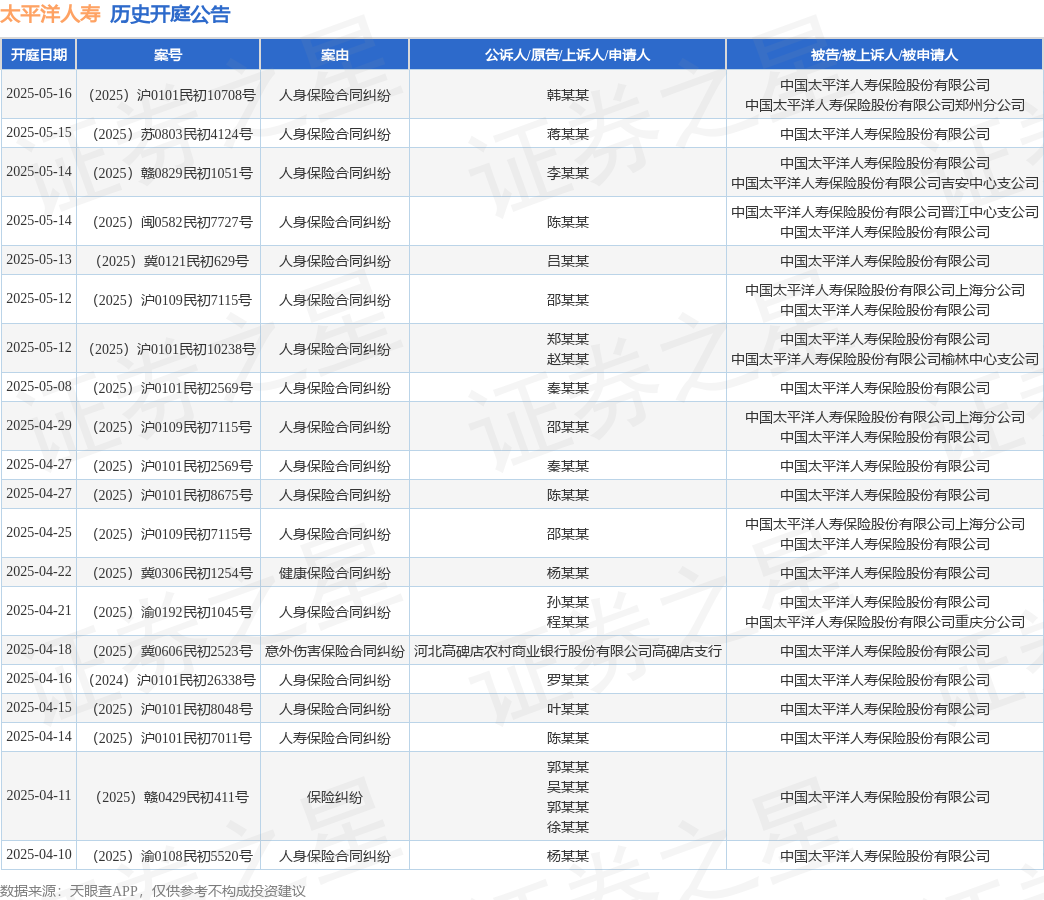Click plaintiff 韩某某

coord(567,95)
